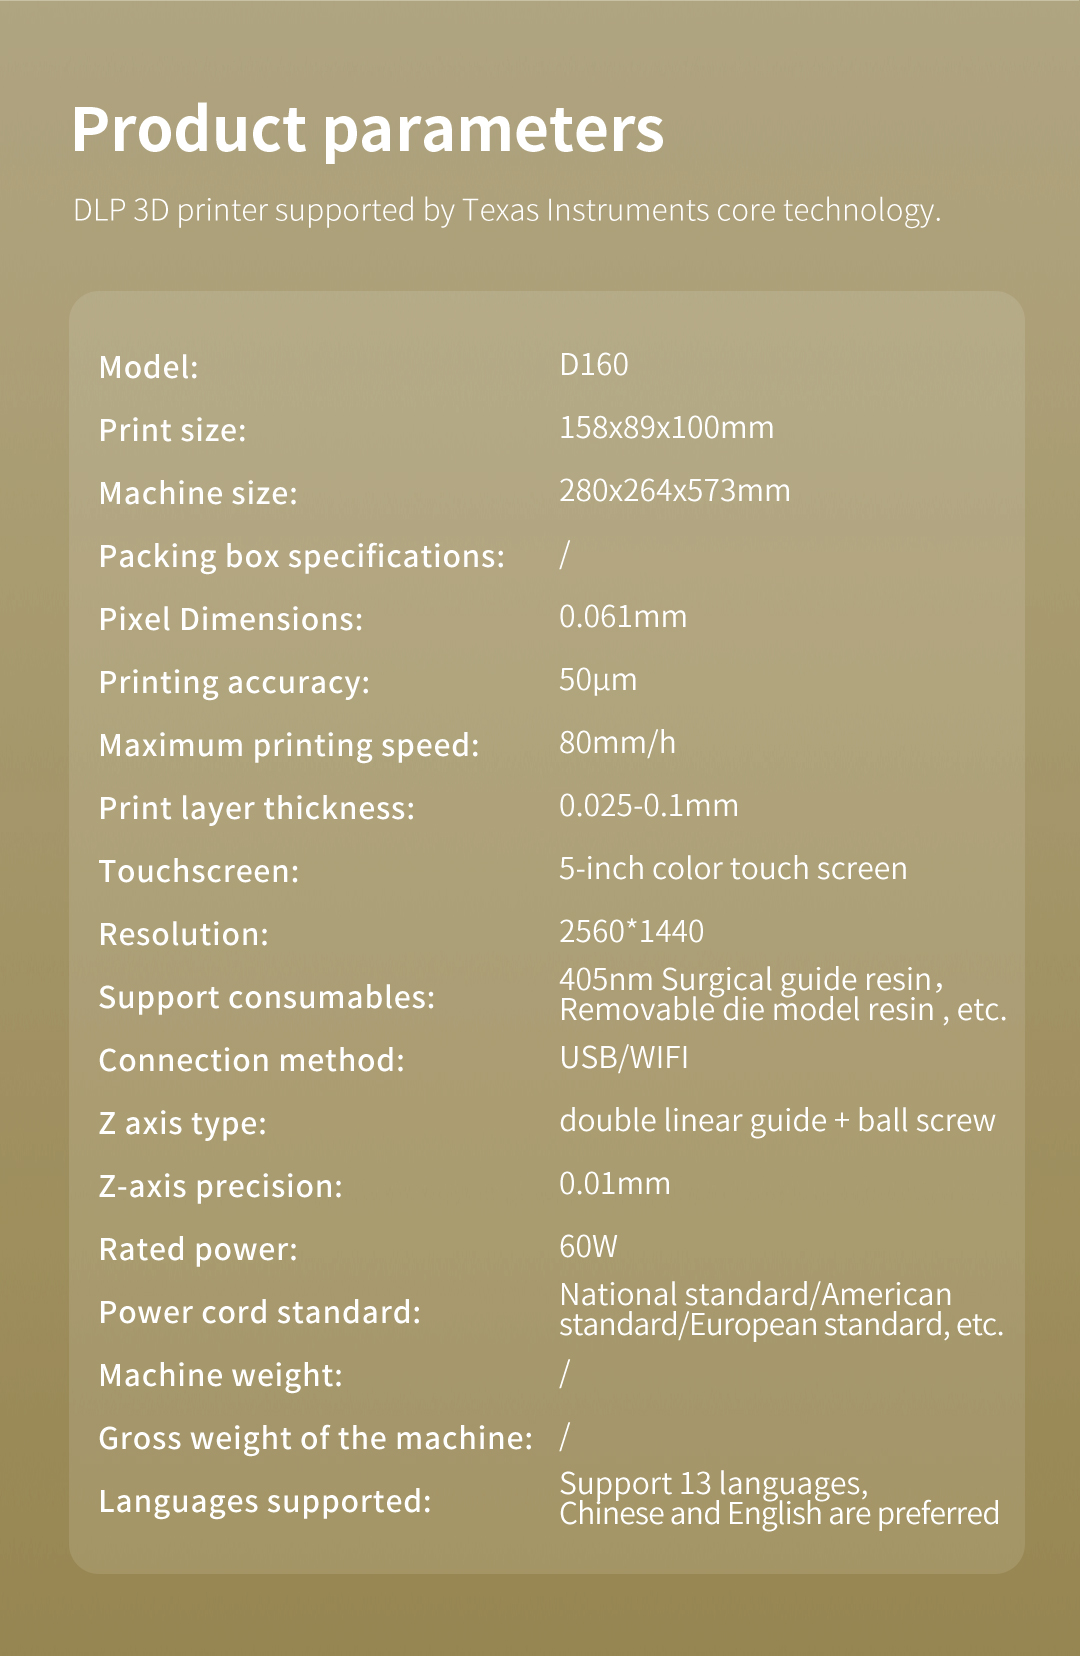Click the Texas Instruments subtitle text
The image size is (1080, 1656).
[x=506, y=210]
